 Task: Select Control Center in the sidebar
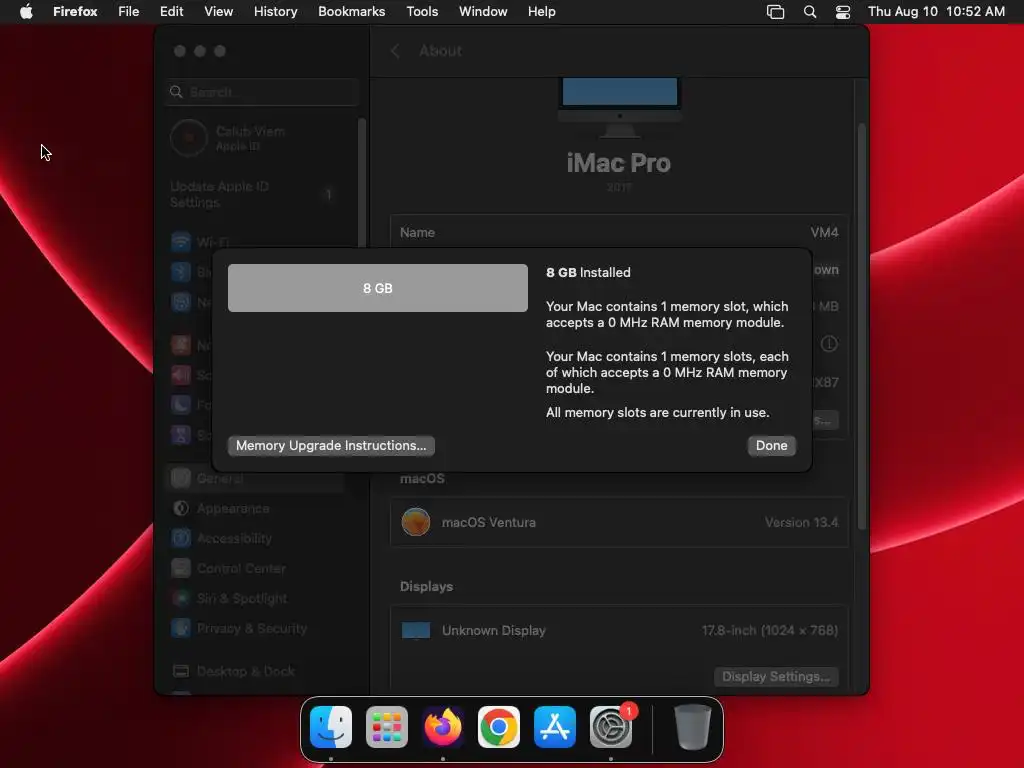point(255,568)
